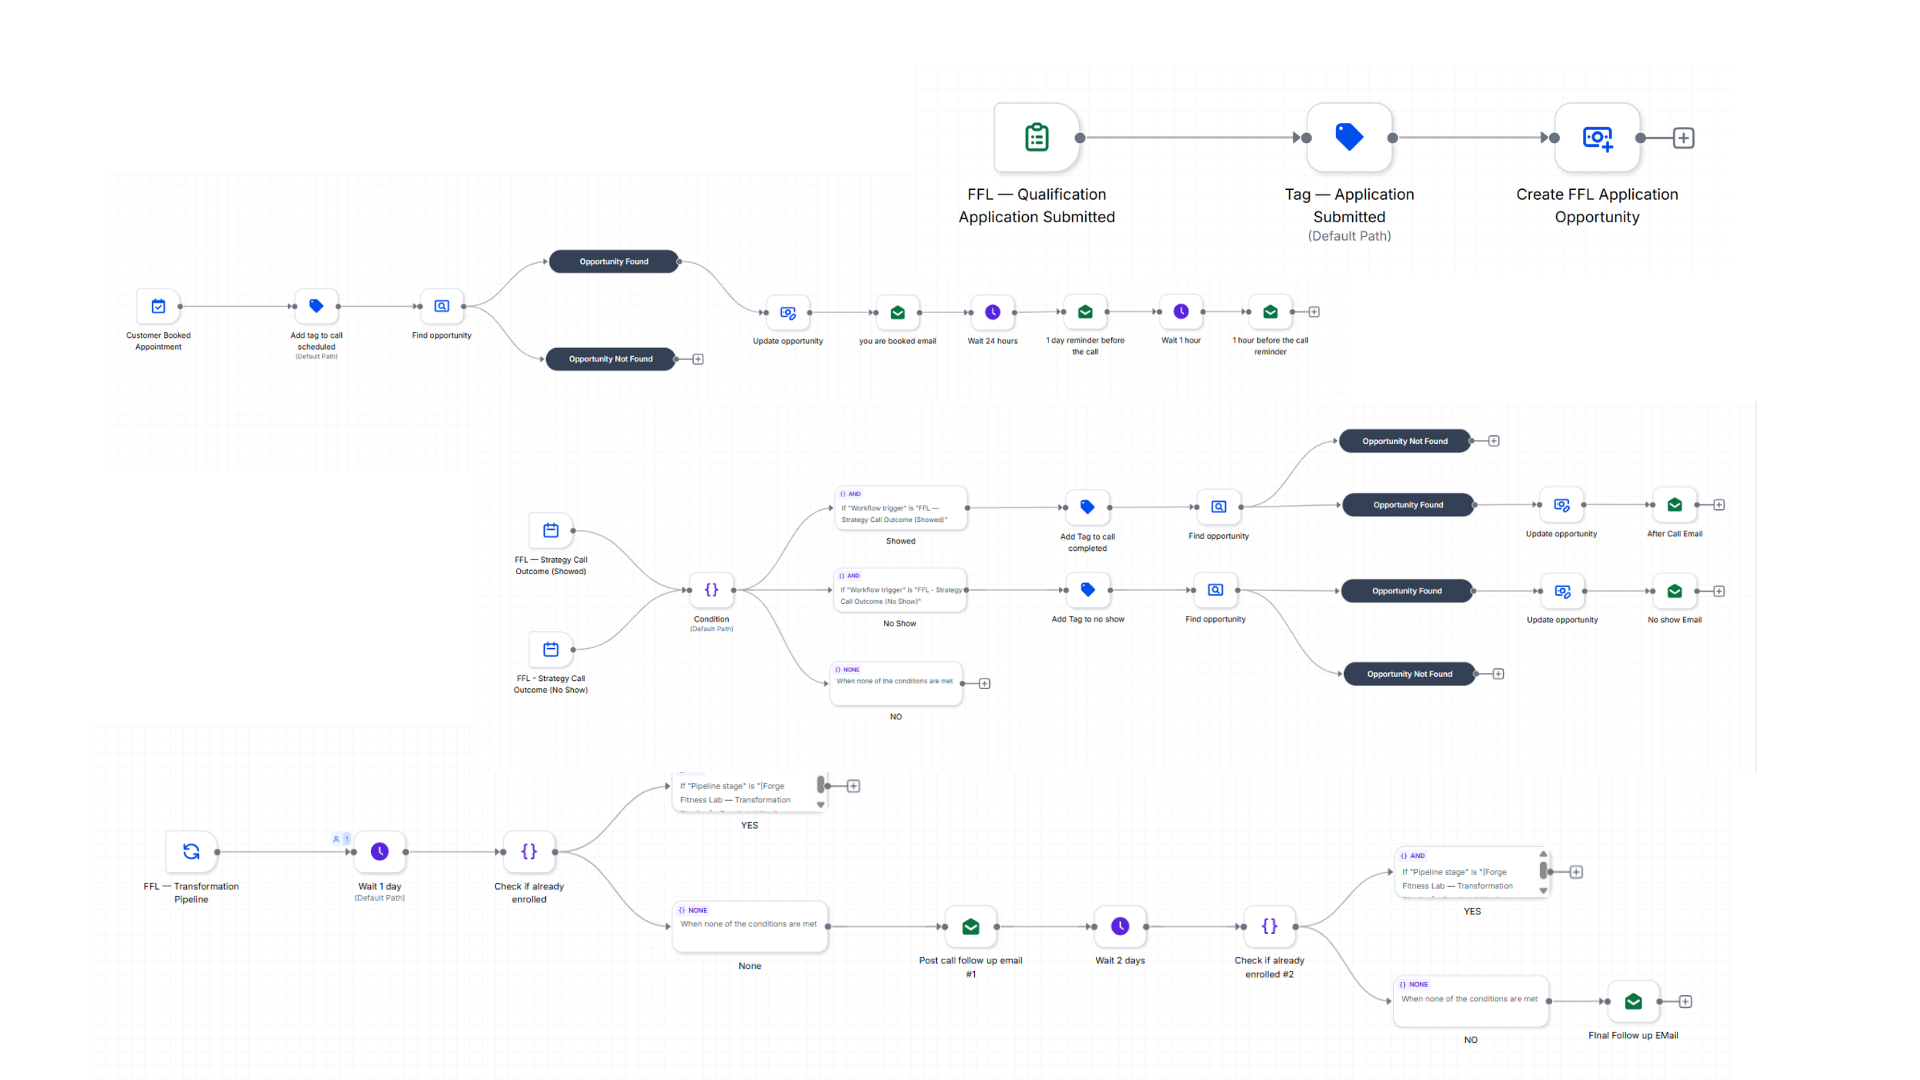Open Find opportunity node after call scheduled tag

pos(442,307)
